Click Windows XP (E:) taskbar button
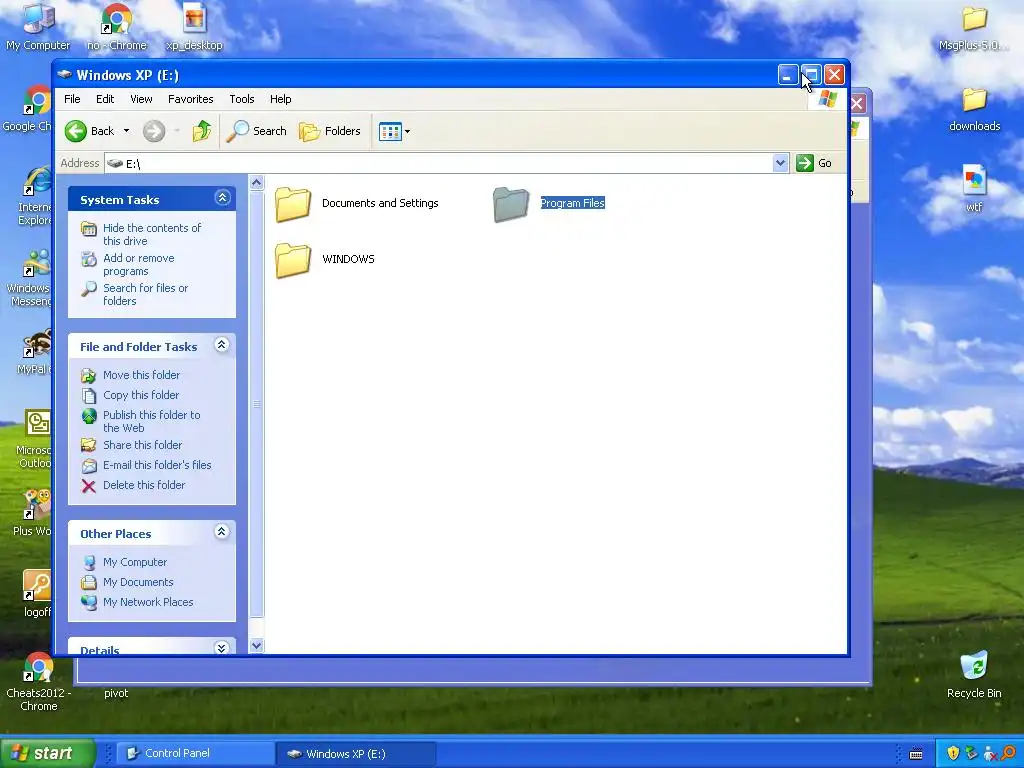1024x768 pixels. [x=357, y=754]
